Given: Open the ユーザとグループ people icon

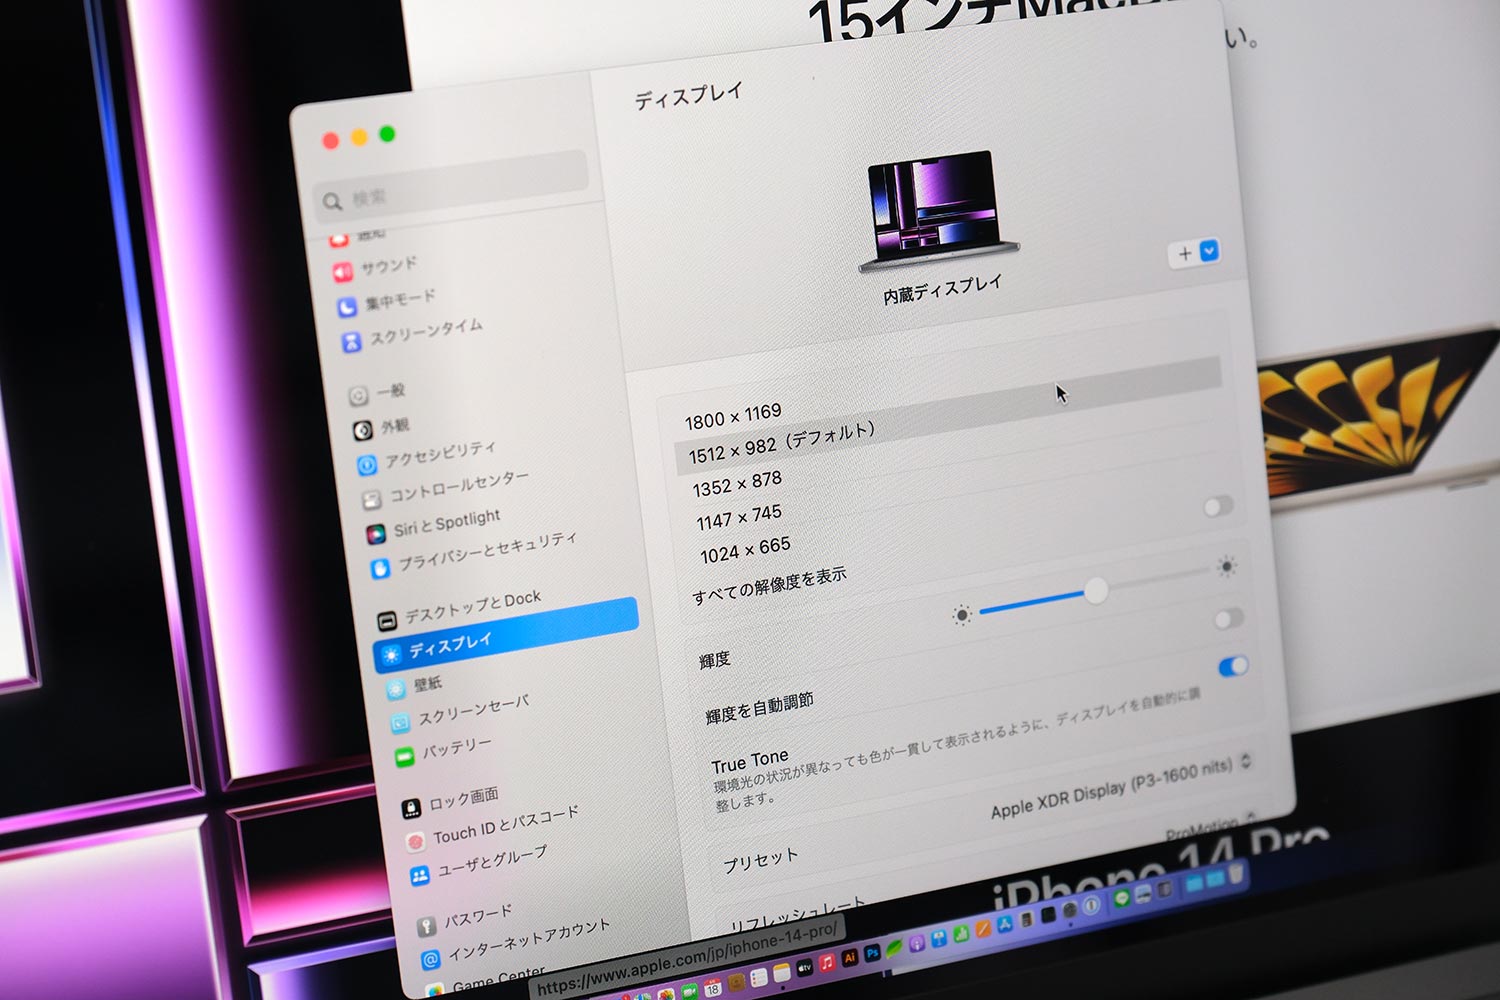Looking at the screenshot, I should pos(420,876).
